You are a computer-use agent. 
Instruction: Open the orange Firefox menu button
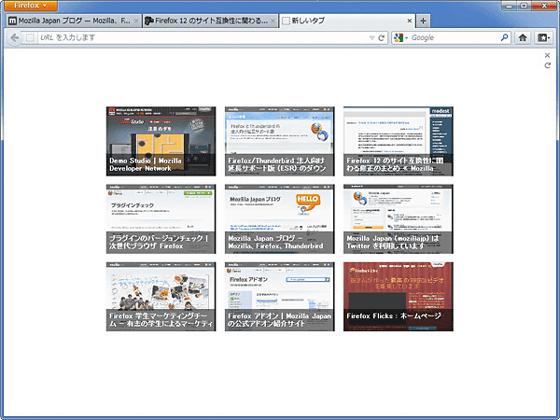(x=31, y=5)
